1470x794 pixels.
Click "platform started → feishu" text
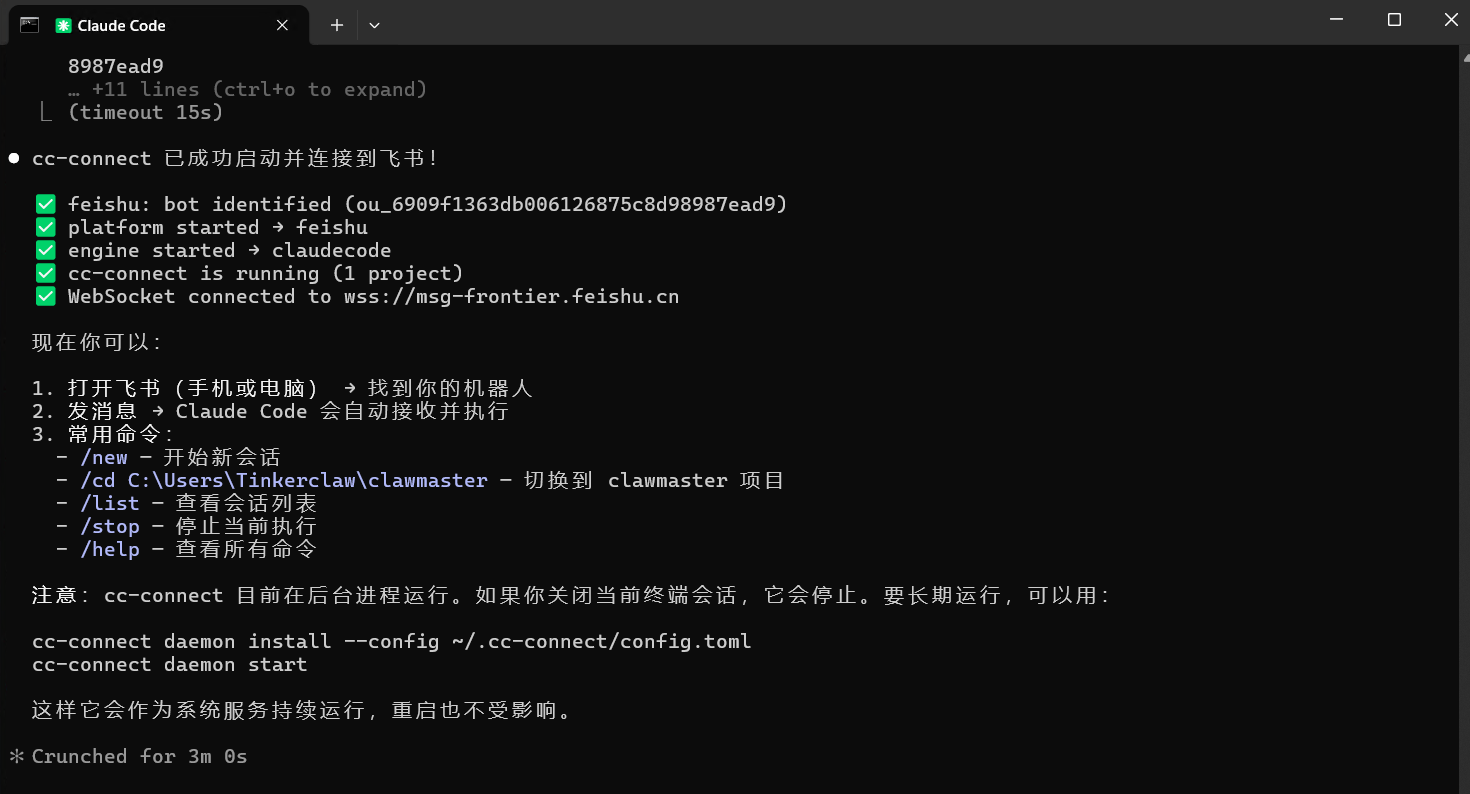point(218,228)
